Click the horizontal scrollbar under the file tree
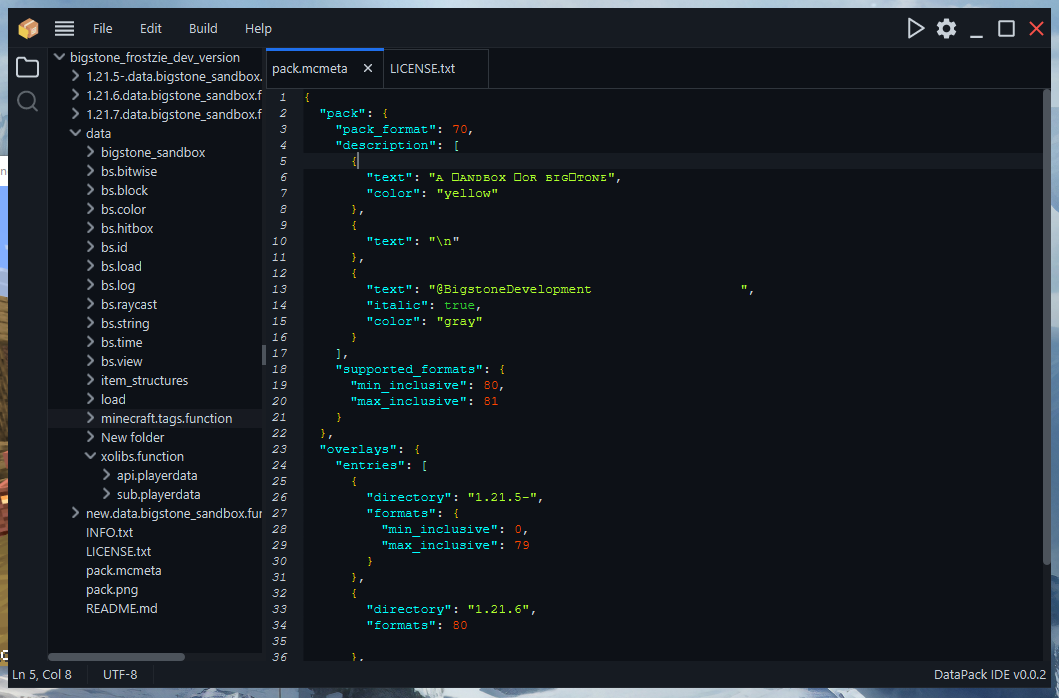 [116, 657]
